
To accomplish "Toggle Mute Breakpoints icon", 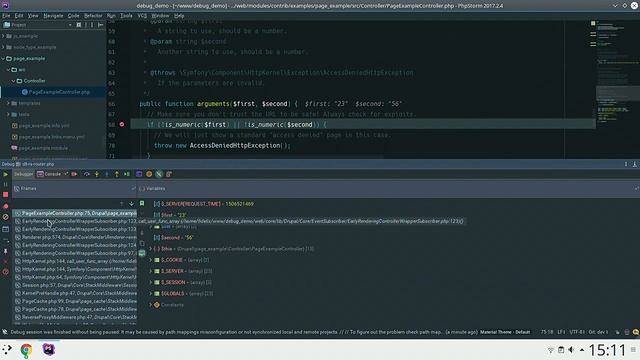I will point(6,217).
